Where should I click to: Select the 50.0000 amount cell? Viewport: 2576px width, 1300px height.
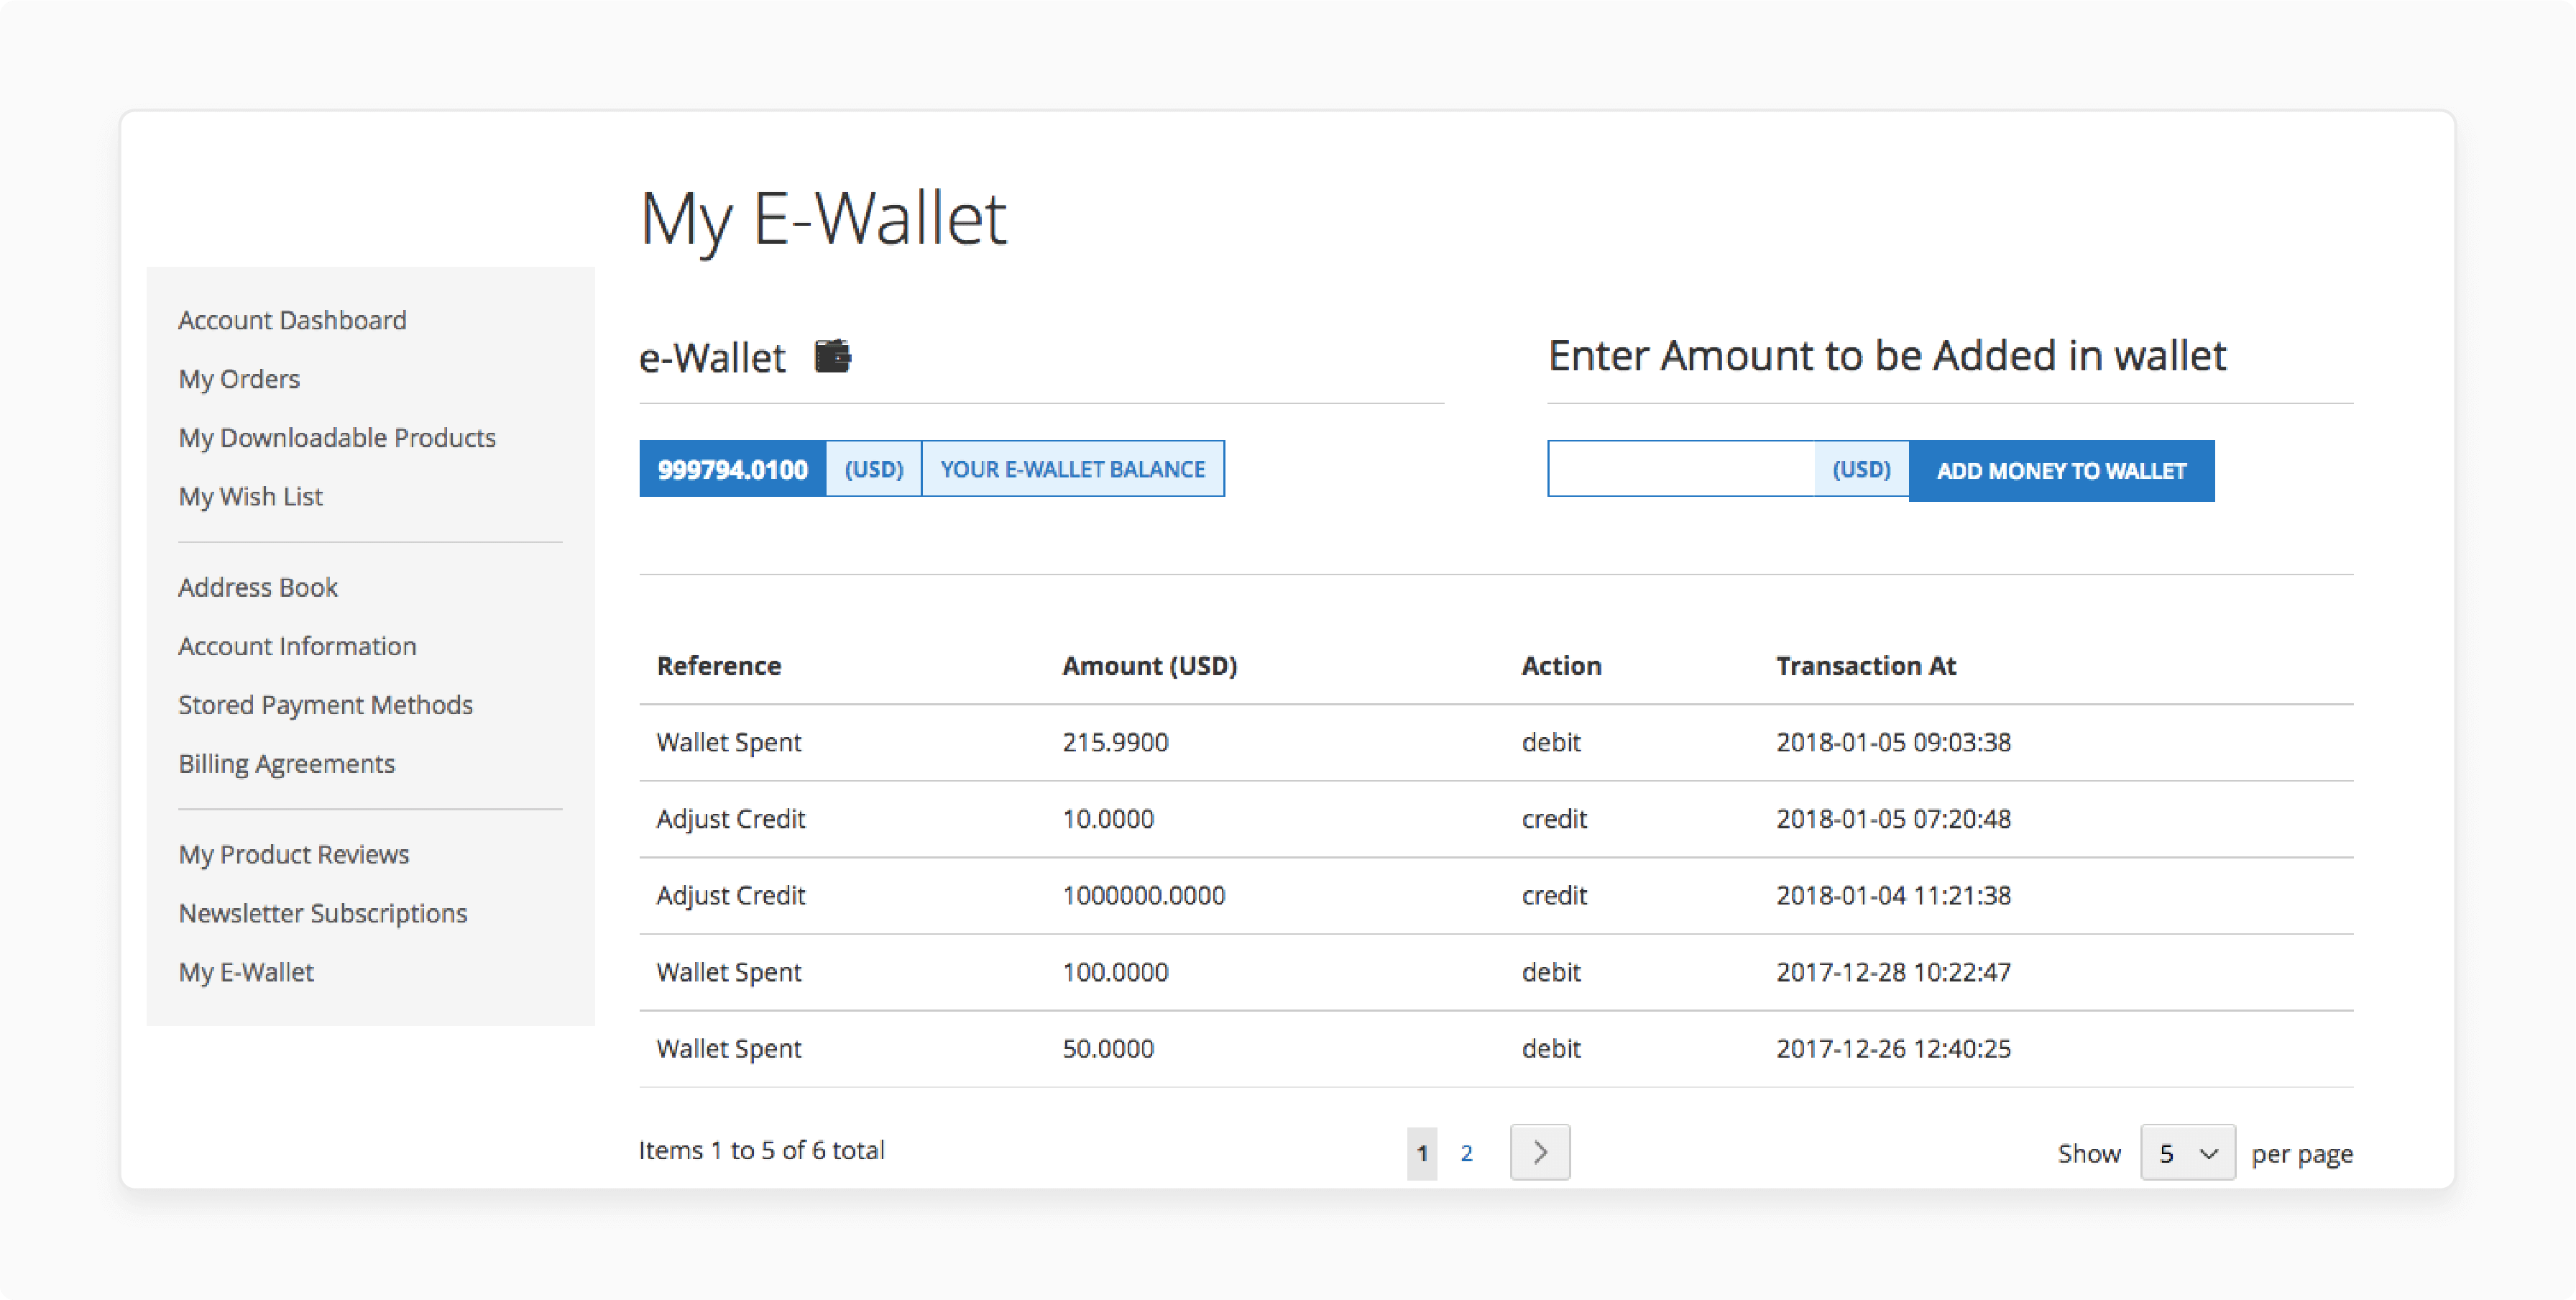(1108, 1049)
